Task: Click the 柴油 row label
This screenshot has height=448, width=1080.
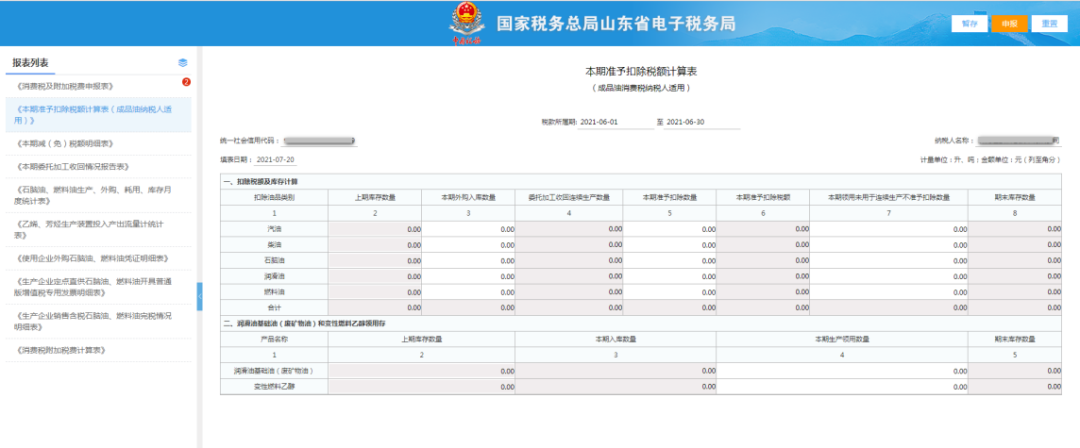Action: tap(274, 244)
